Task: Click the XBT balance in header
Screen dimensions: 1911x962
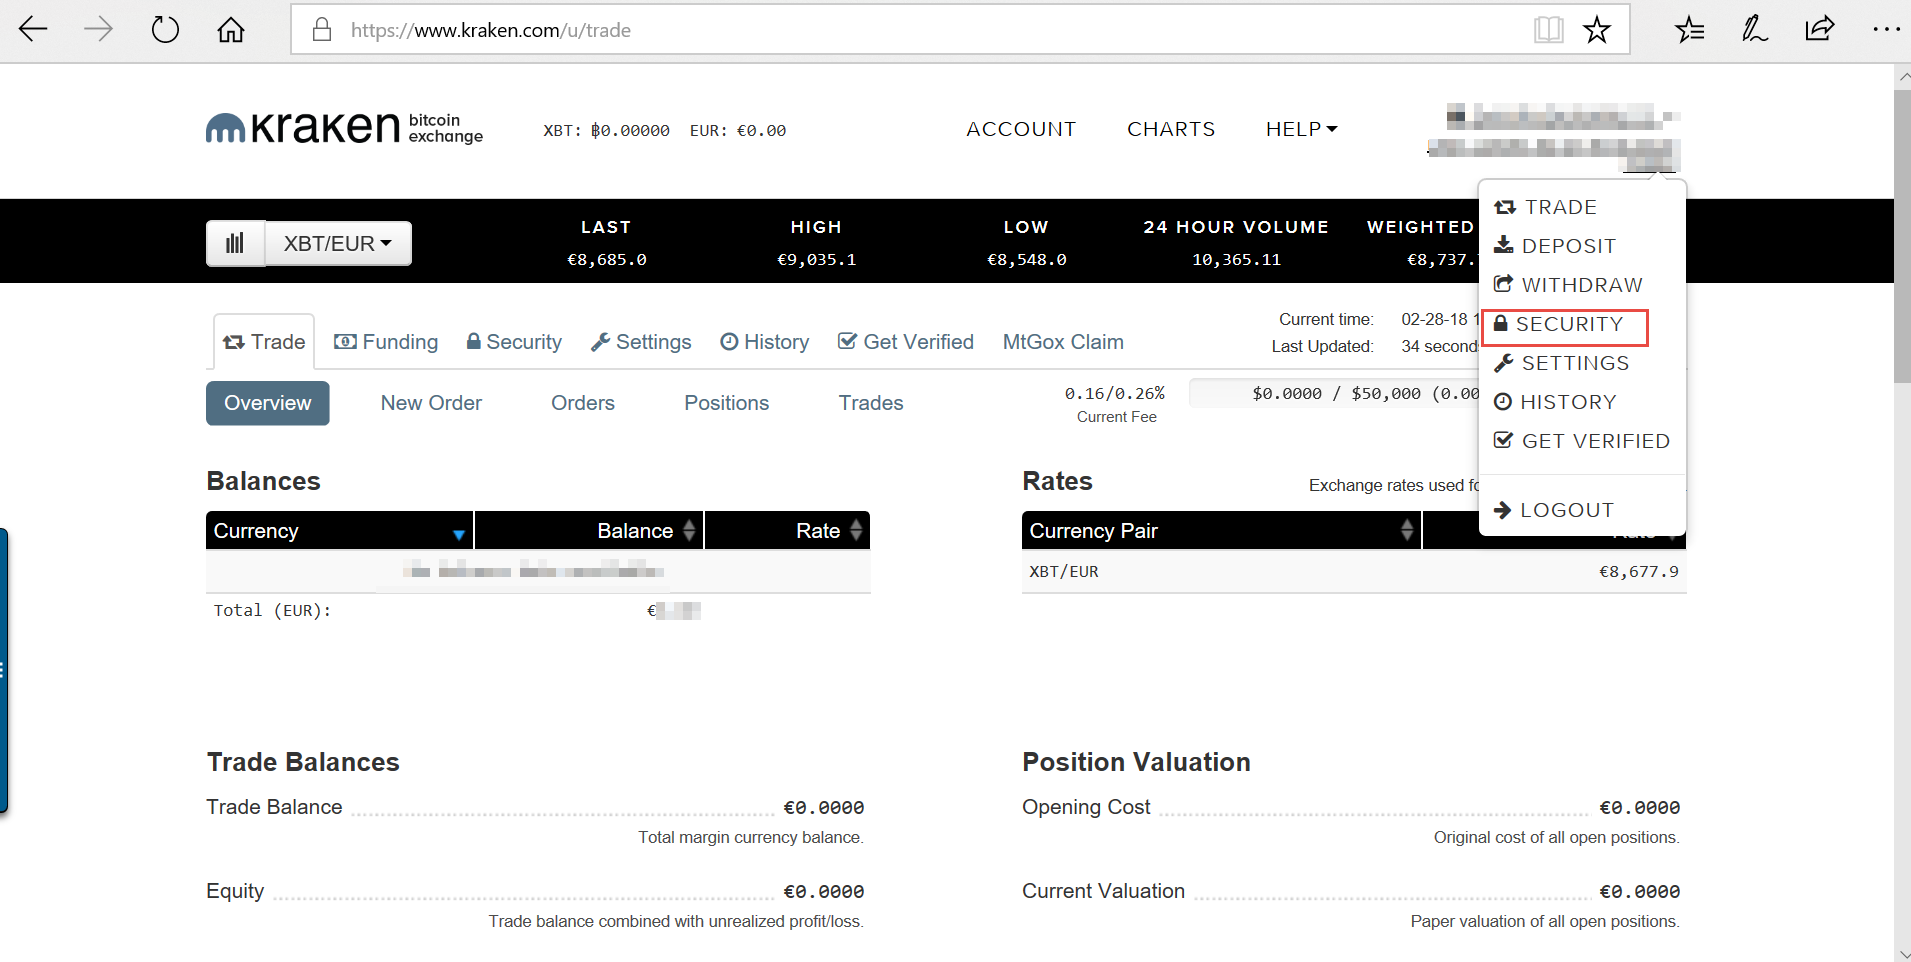Action: coord(606,131)
